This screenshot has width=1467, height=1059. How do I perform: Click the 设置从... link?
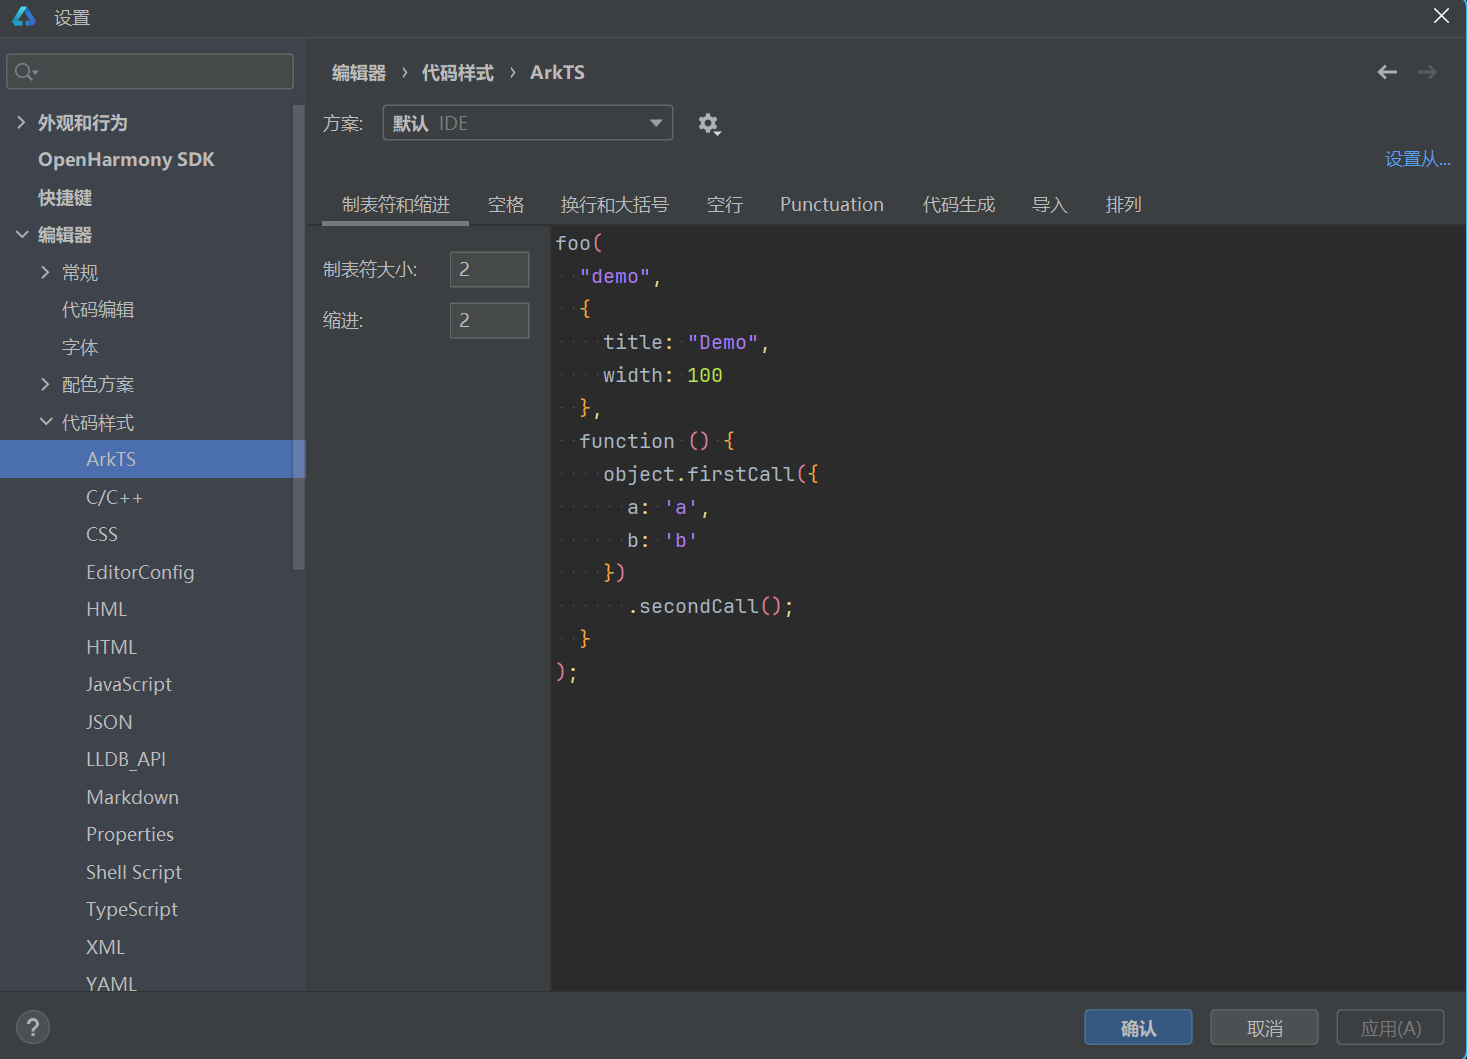click(x=1417, y=159)
